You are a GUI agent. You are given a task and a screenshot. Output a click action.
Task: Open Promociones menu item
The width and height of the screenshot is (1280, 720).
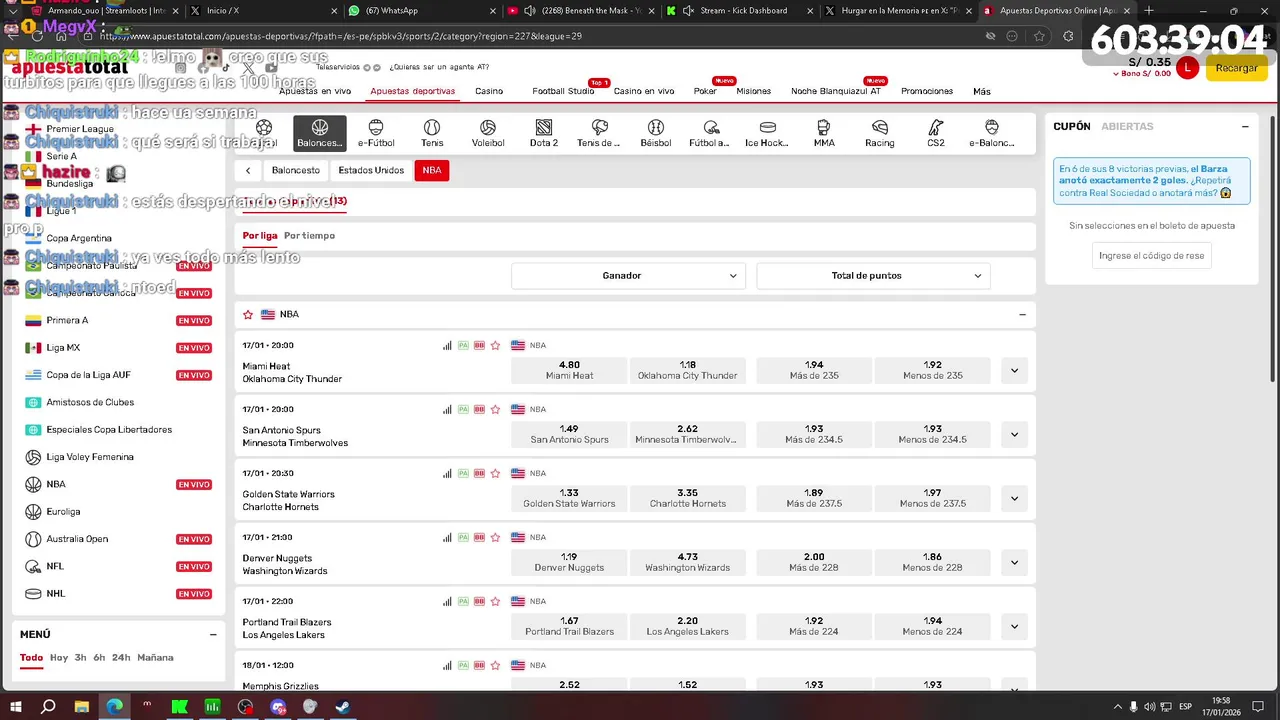coord(927,91)
